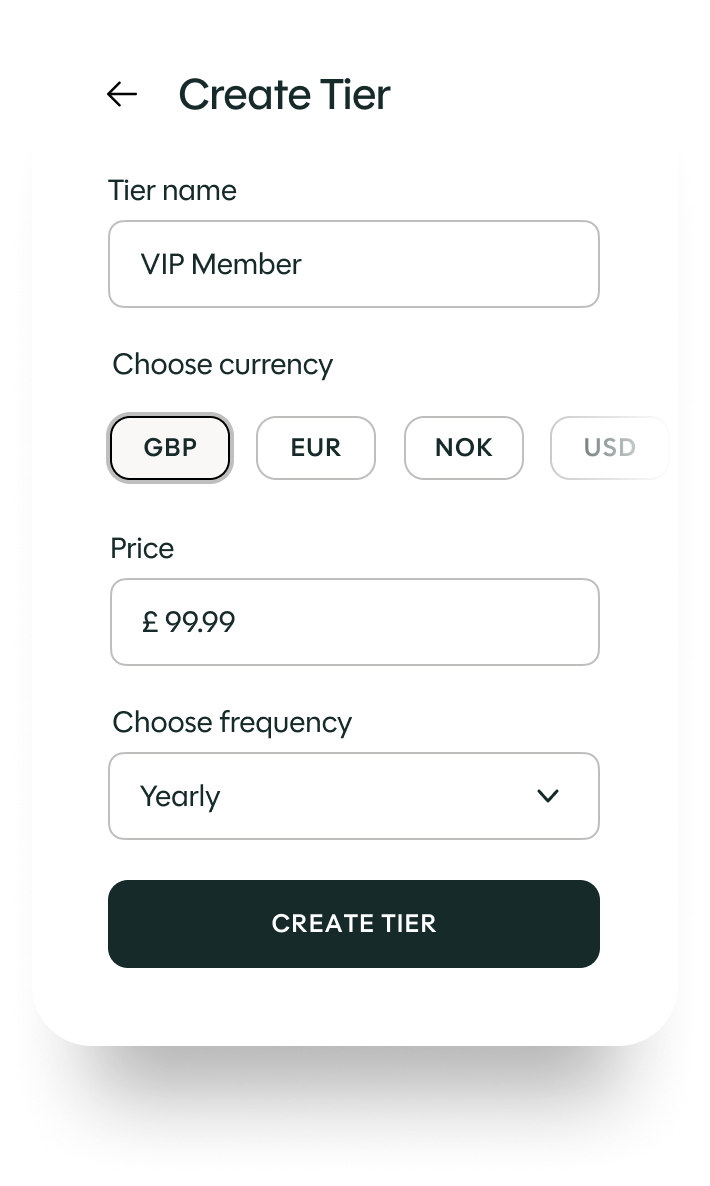Open the Yearly frequency dropdown
Image resolution: width=710 pixels, height=1186 pixels.
353,796
